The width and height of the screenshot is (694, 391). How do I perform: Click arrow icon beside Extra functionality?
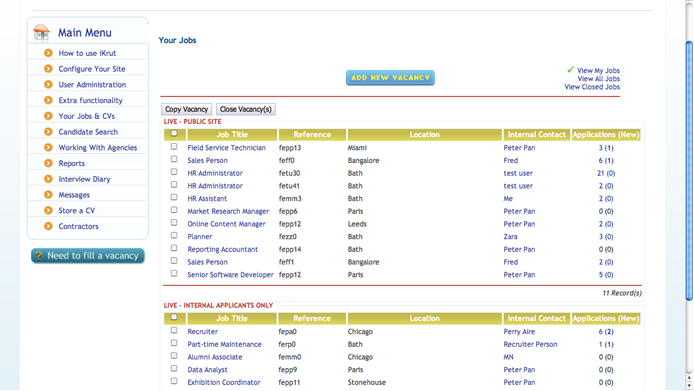(x=48, y=100)
